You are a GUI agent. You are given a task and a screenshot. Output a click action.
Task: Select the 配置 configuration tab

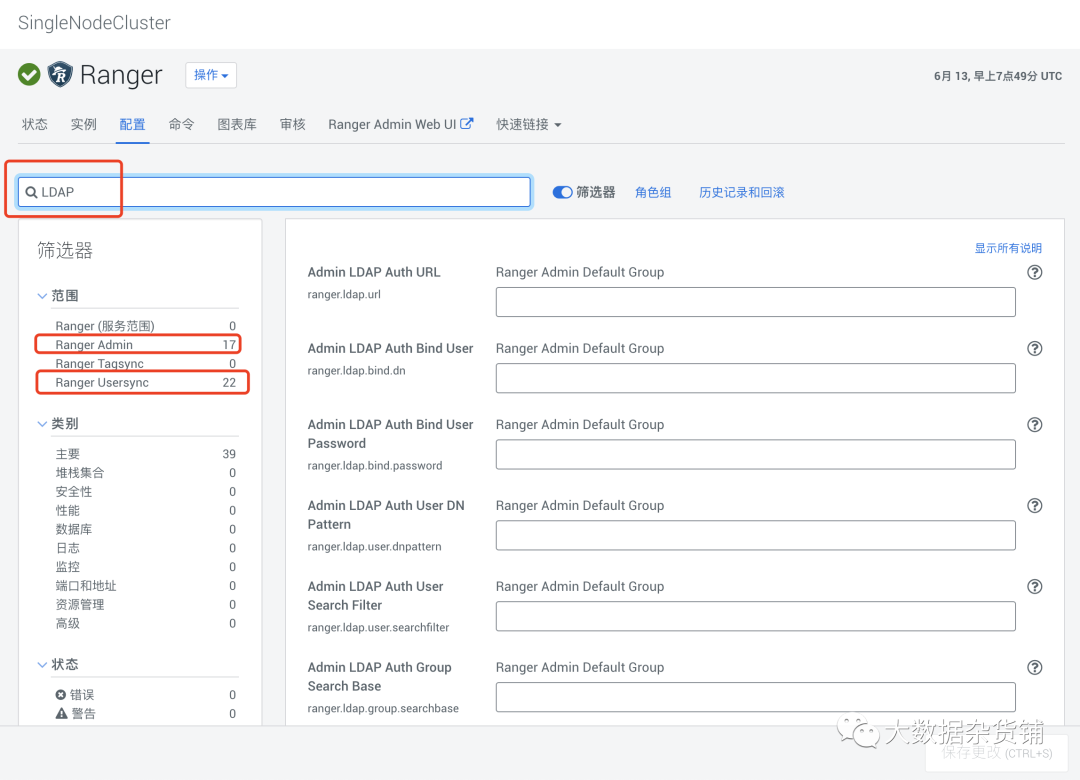pos(132,125)
